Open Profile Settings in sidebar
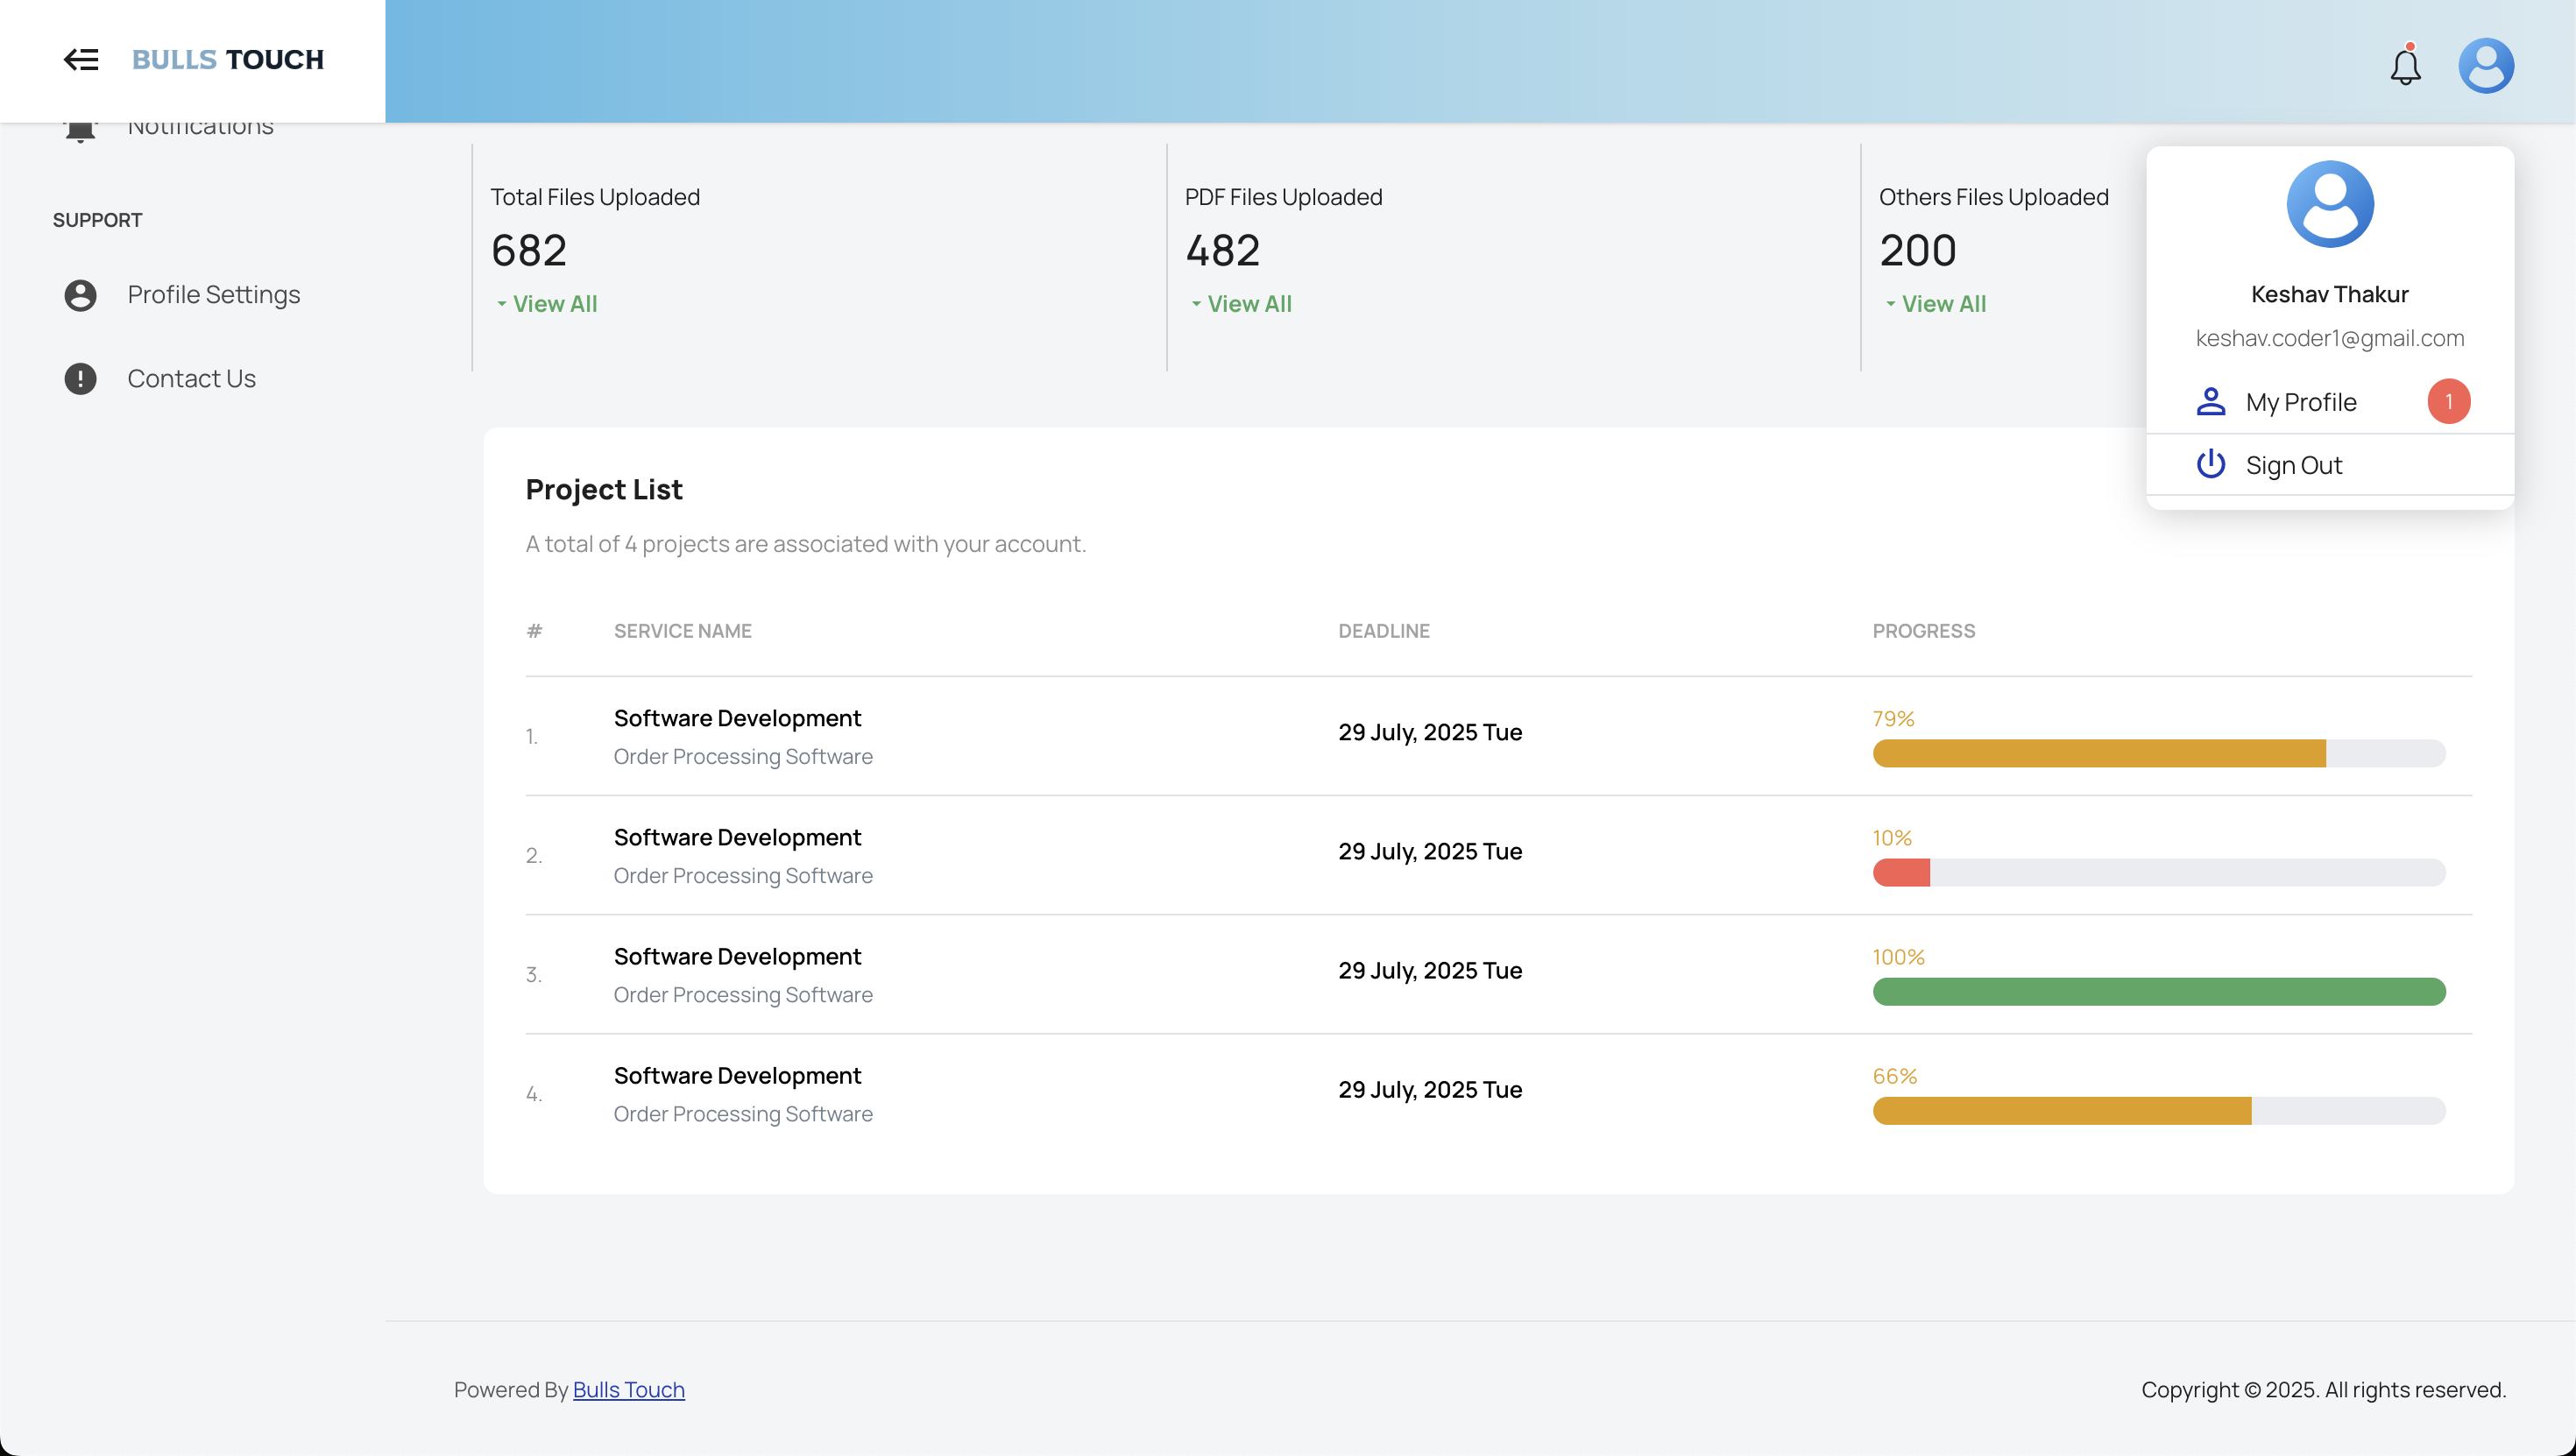The width and height of the screenshot is (2576, 1456). pyautogui.click(x=213, y=295)
